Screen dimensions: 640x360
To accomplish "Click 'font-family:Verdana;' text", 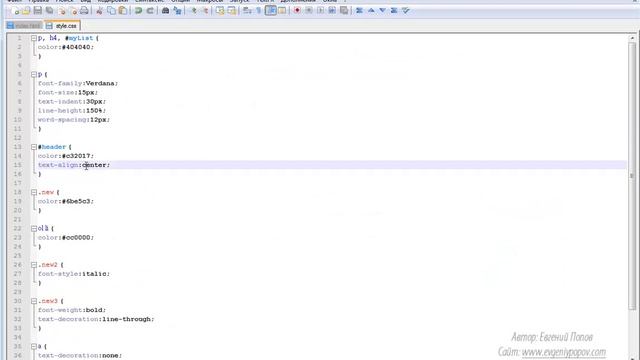I will point(78,83).
